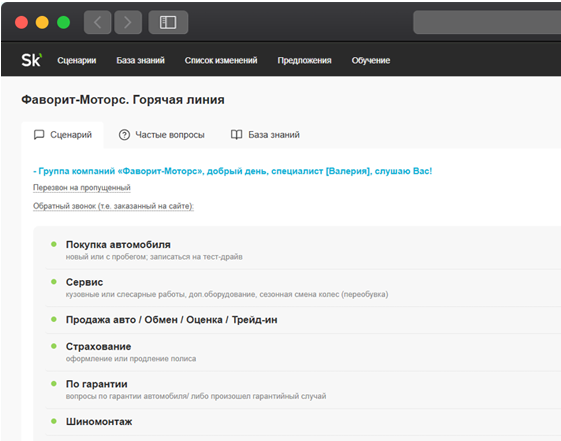Click the Sk logo icon
This screenshot has width=561, height=441.
31,60
